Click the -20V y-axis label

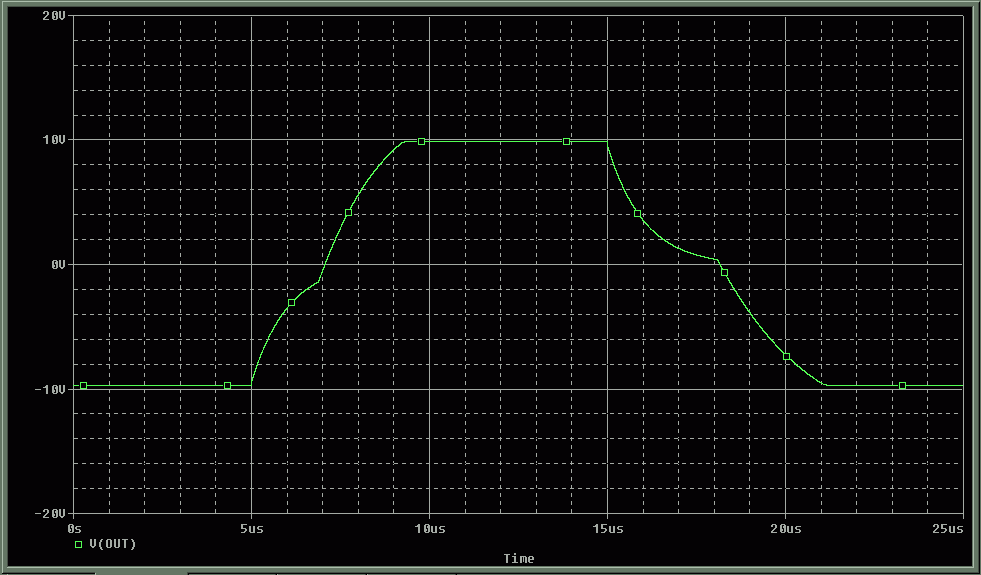click(50, 513)
